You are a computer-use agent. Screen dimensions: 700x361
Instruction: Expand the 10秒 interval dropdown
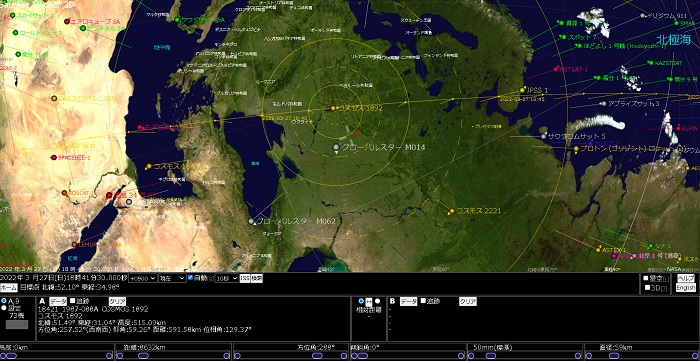(x=226, y=278)
